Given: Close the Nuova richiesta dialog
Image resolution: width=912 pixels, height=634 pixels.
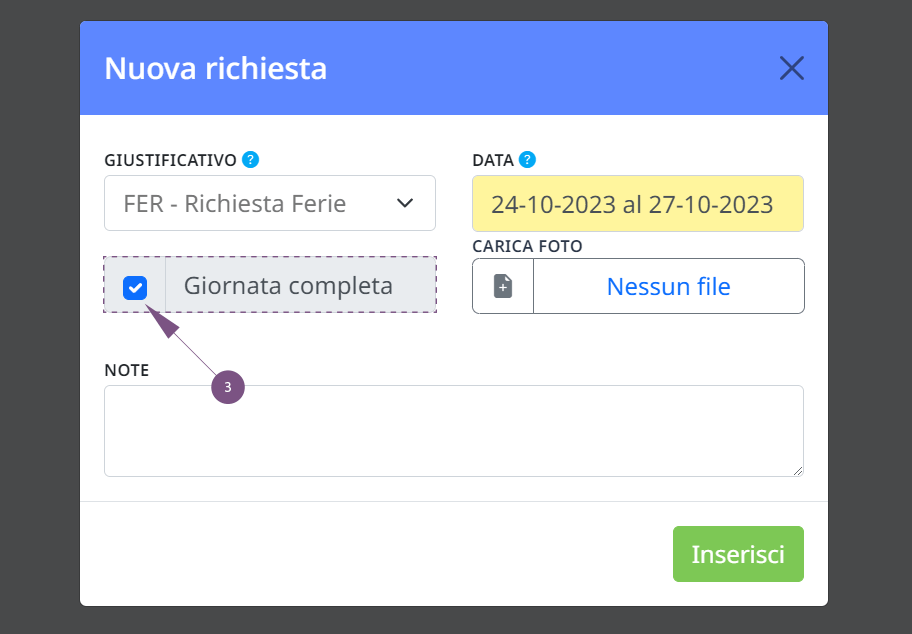Looking at the screenshot, I should pos(792,68).
